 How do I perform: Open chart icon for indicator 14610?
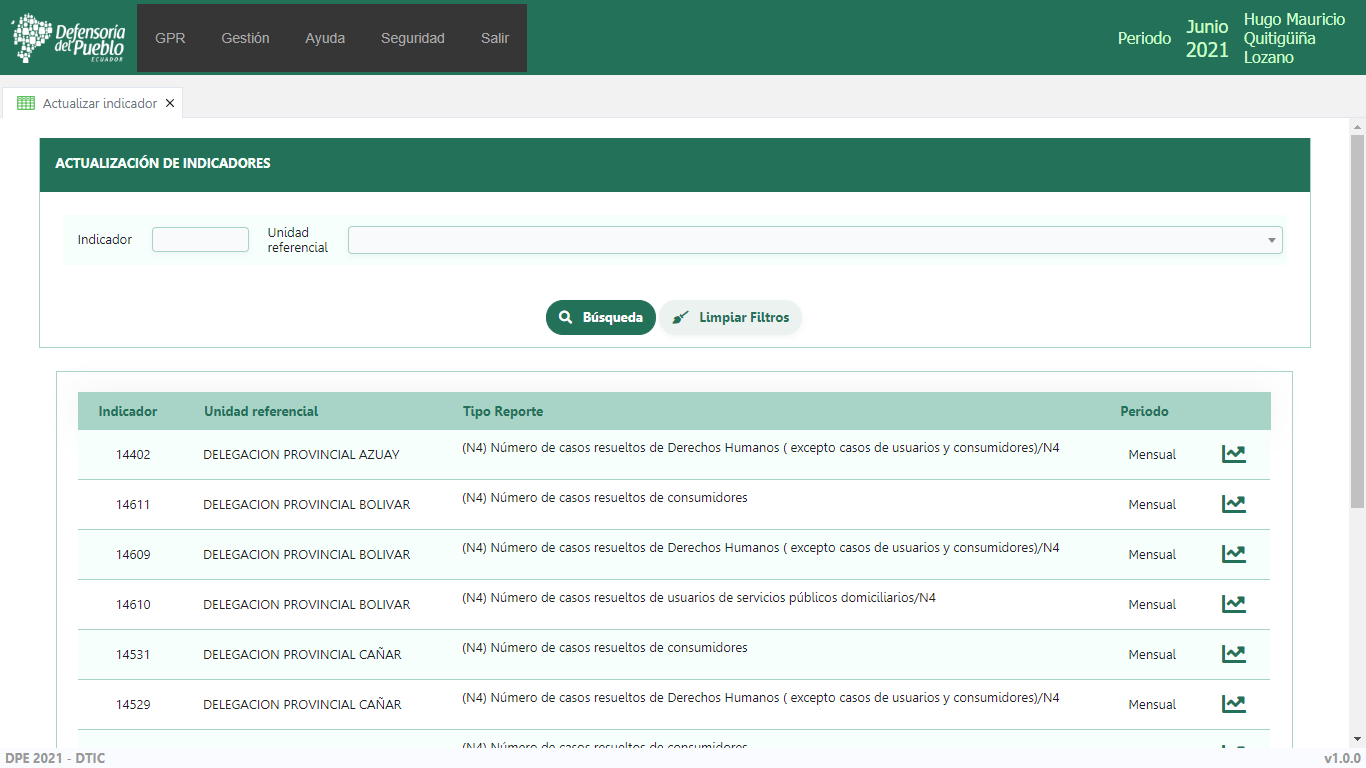coord(1234,604)
